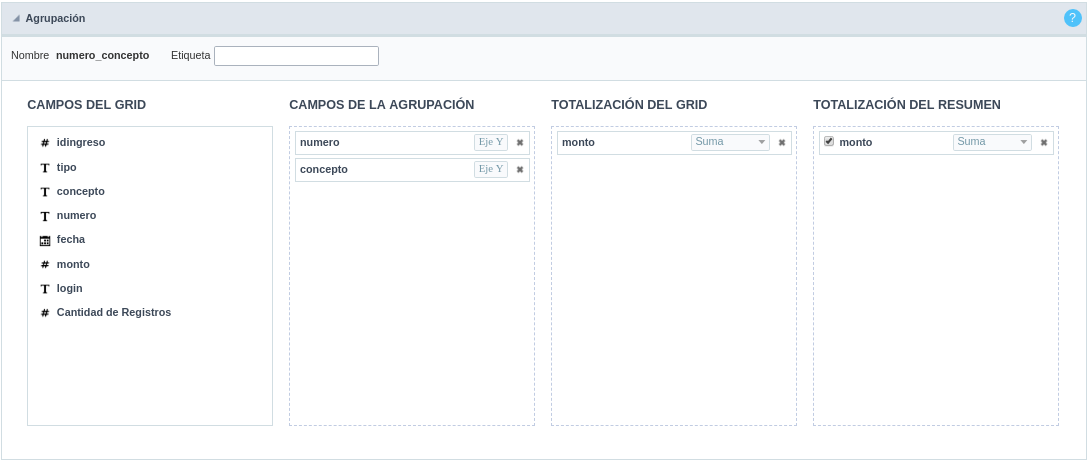
Task: Remove numero from the grouping fields
Action: pos(520,143)
